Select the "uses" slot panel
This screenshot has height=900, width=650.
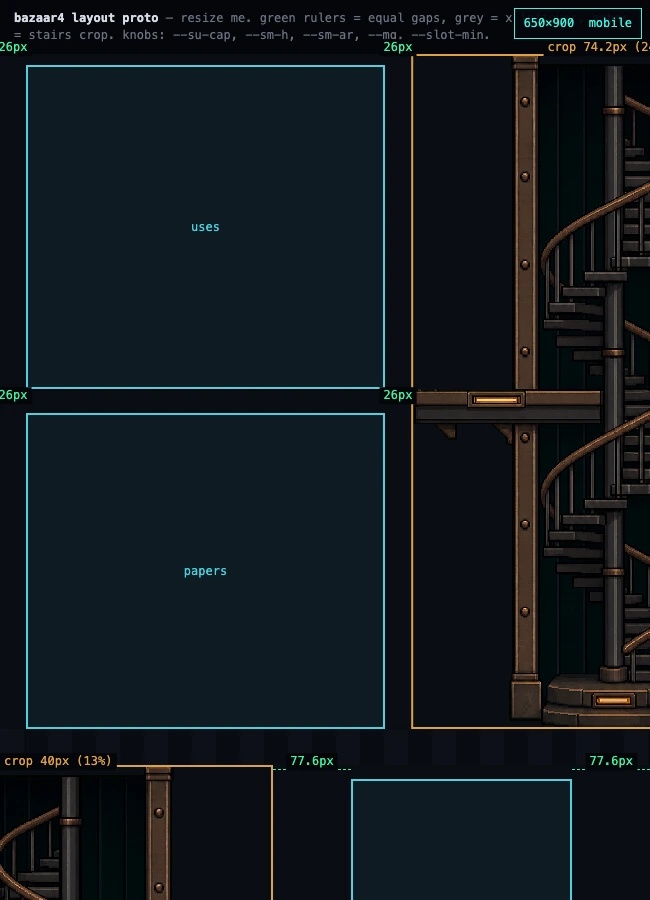(205, 227)
